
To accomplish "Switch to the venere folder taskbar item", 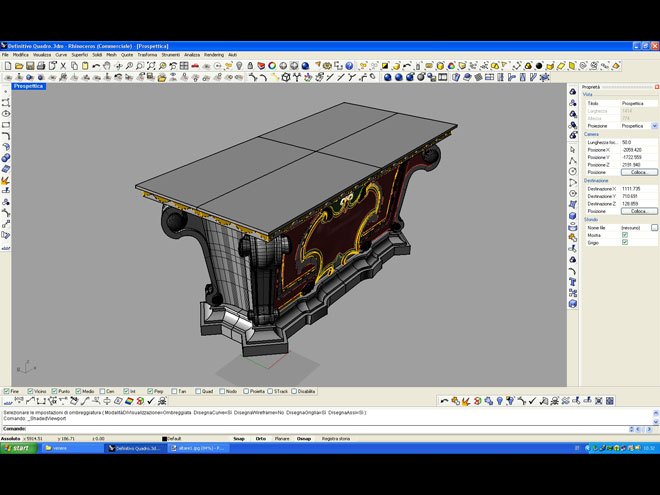I will click(x=72, y=448).
